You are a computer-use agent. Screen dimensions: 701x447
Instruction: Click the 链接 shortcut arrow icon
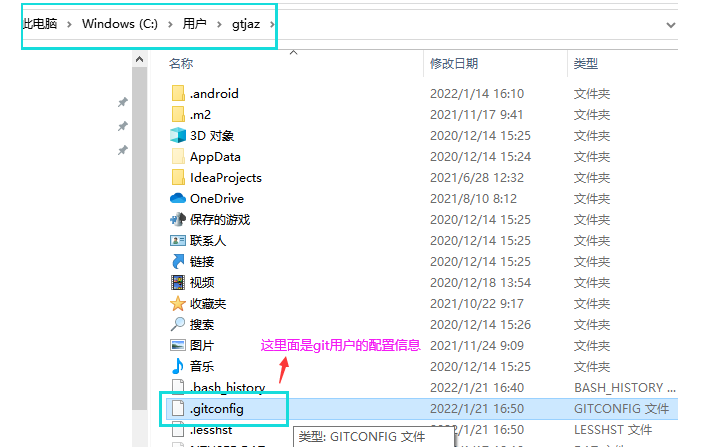[178, 261]
